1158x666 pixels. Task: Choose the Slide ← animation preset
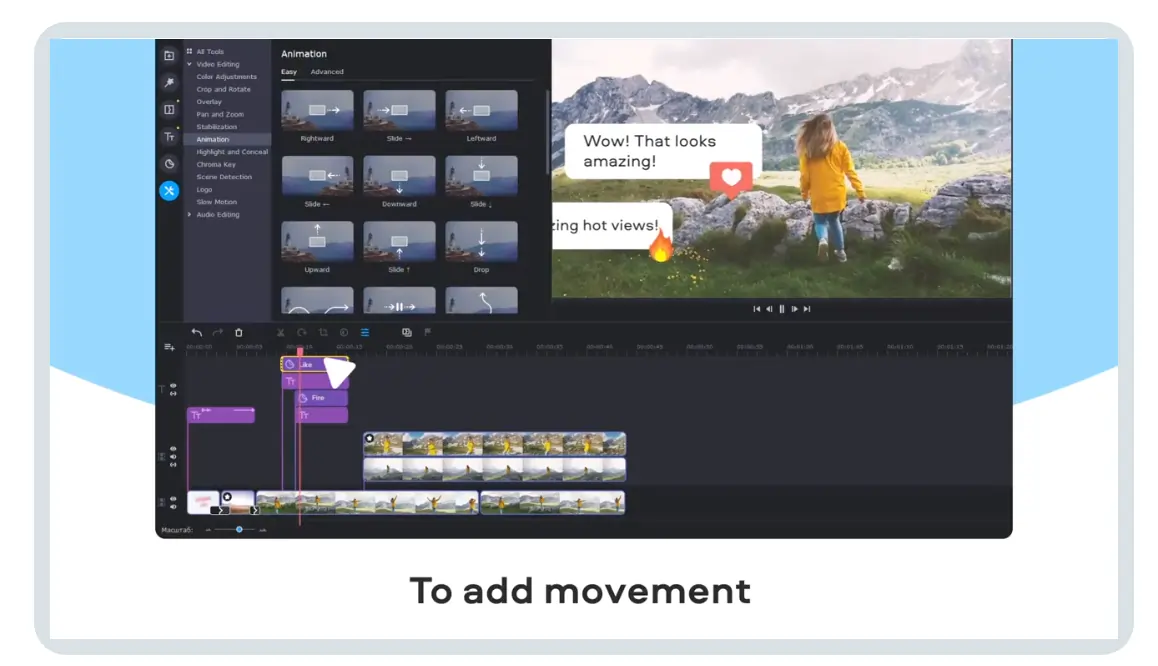click(318, 176)
